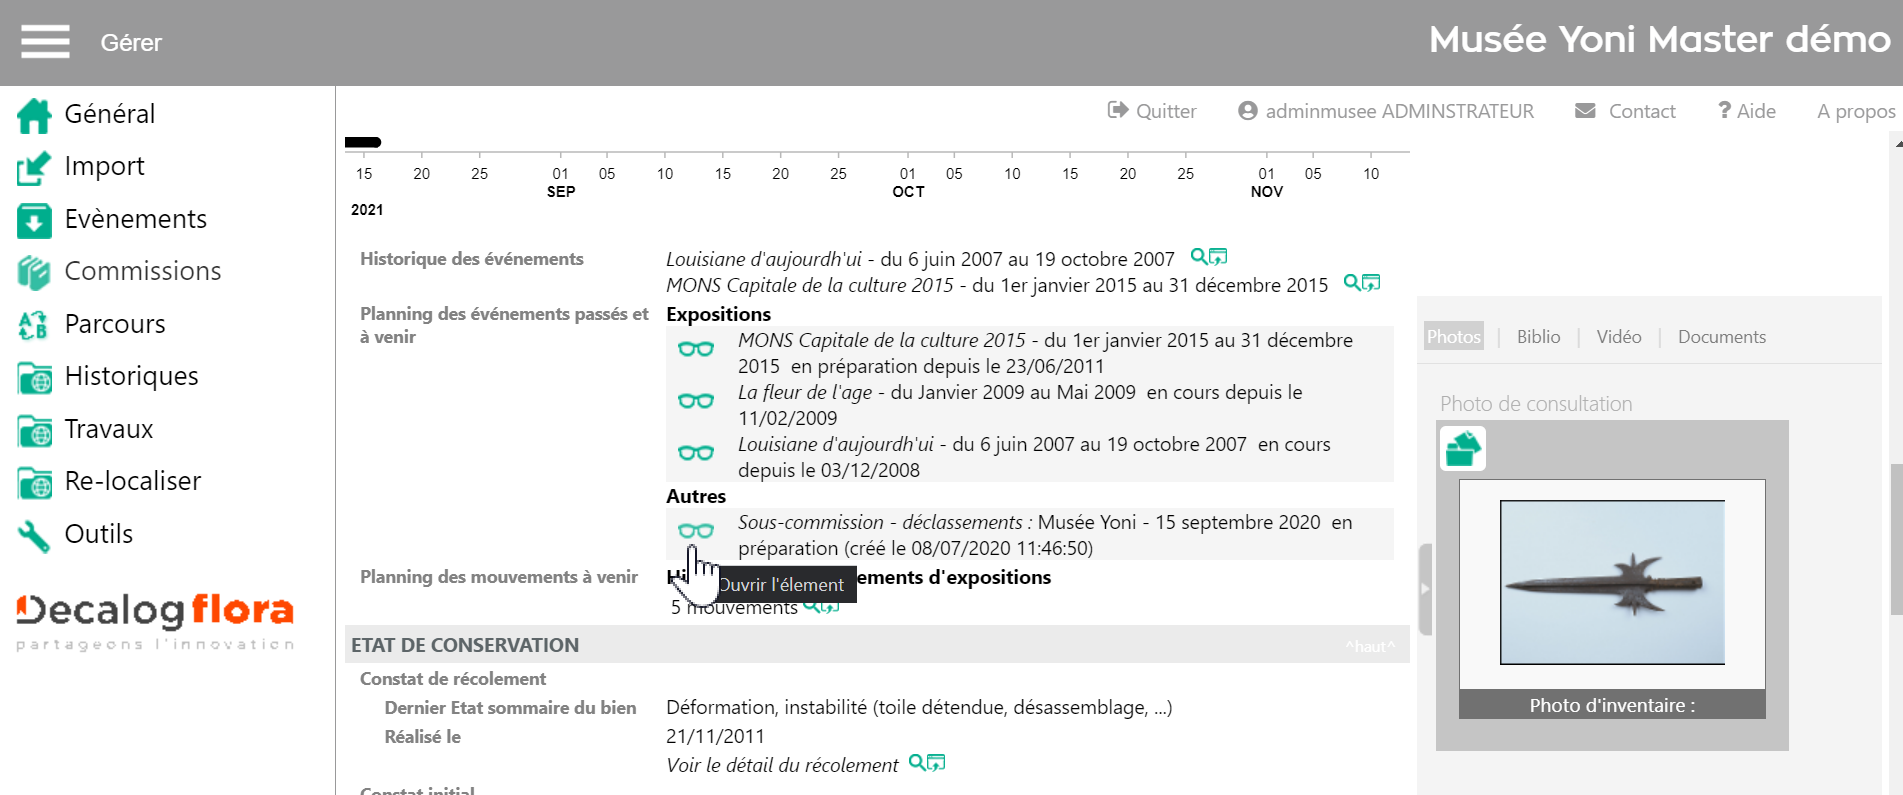The image size is (1903, 795).
Task: Click the Quitter link
Action: pos(1152,111)
